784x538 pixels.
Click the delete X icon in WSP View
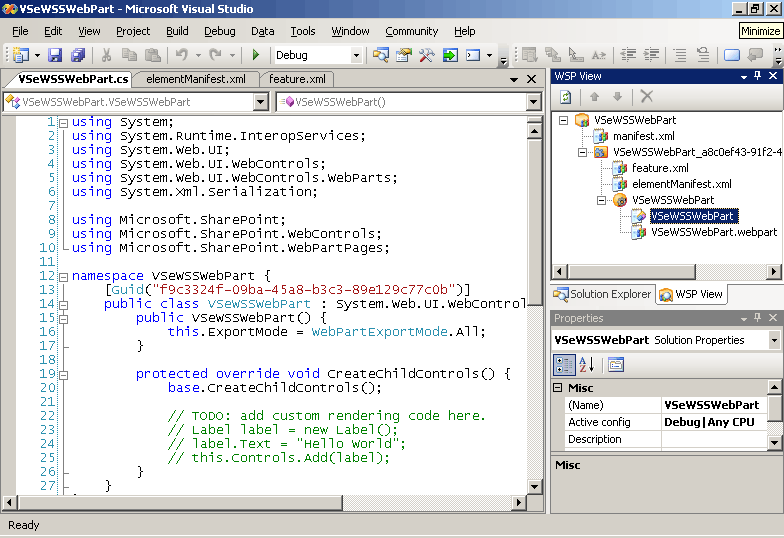646,96
